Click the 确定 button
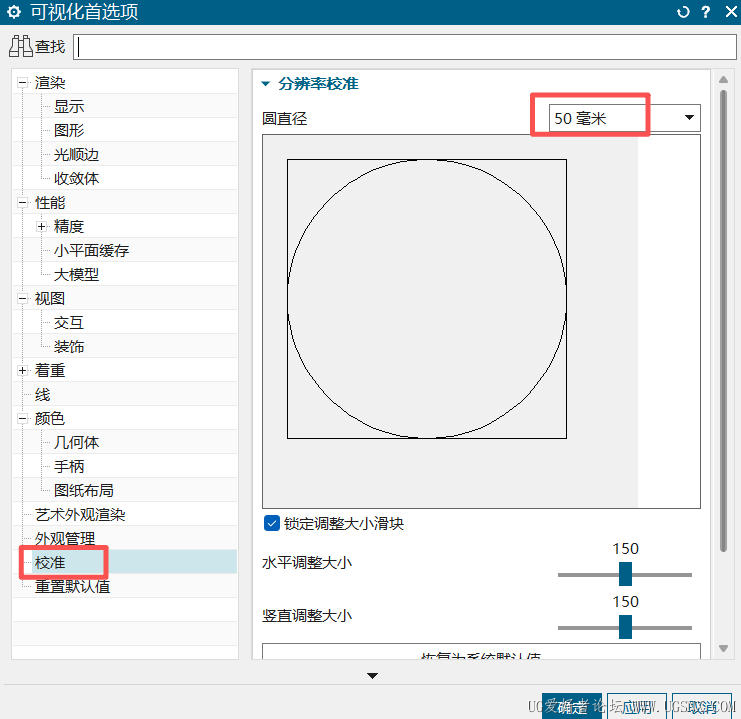 pyautogui.click(x=572, y=707)
